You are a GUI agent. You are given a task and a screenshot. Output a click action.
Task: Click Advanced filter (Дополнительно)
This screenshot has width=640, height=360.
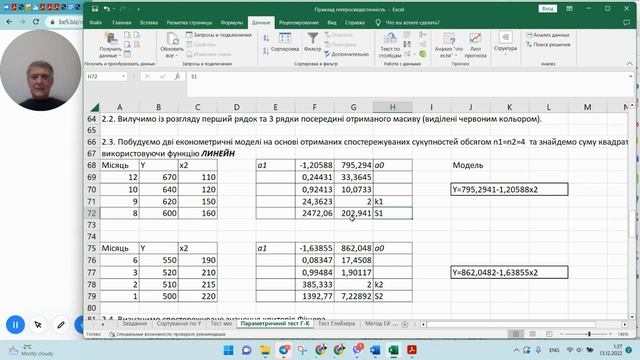(x=347, y=54)
